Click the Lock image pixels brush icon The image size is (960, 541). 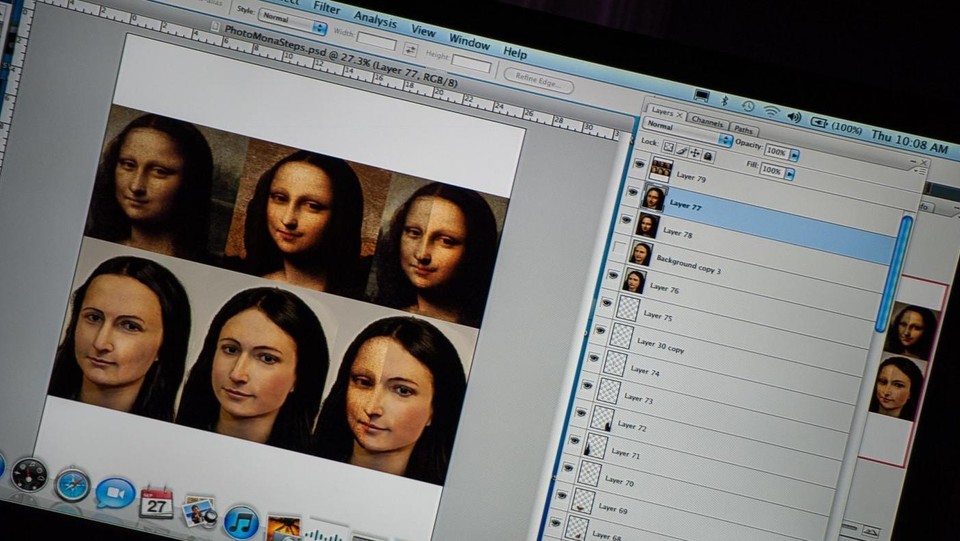point(681,151)
